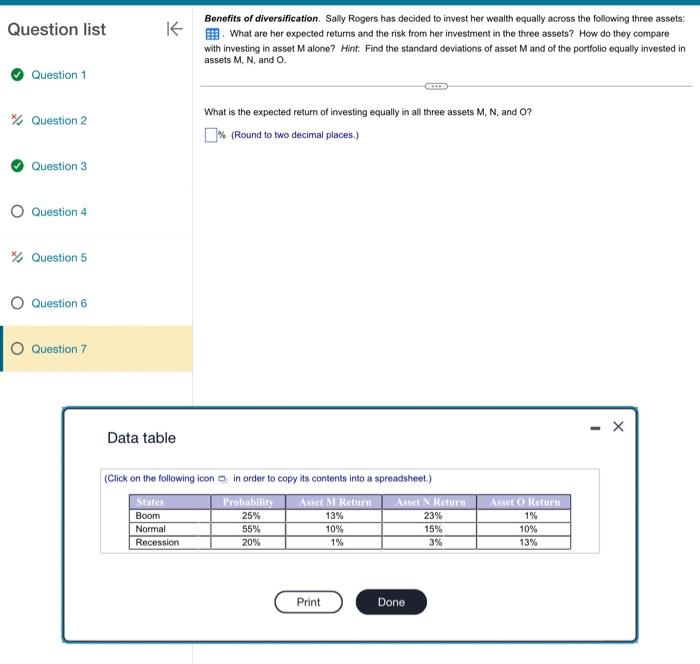
Task: Click the Print button
Action: 308,602
